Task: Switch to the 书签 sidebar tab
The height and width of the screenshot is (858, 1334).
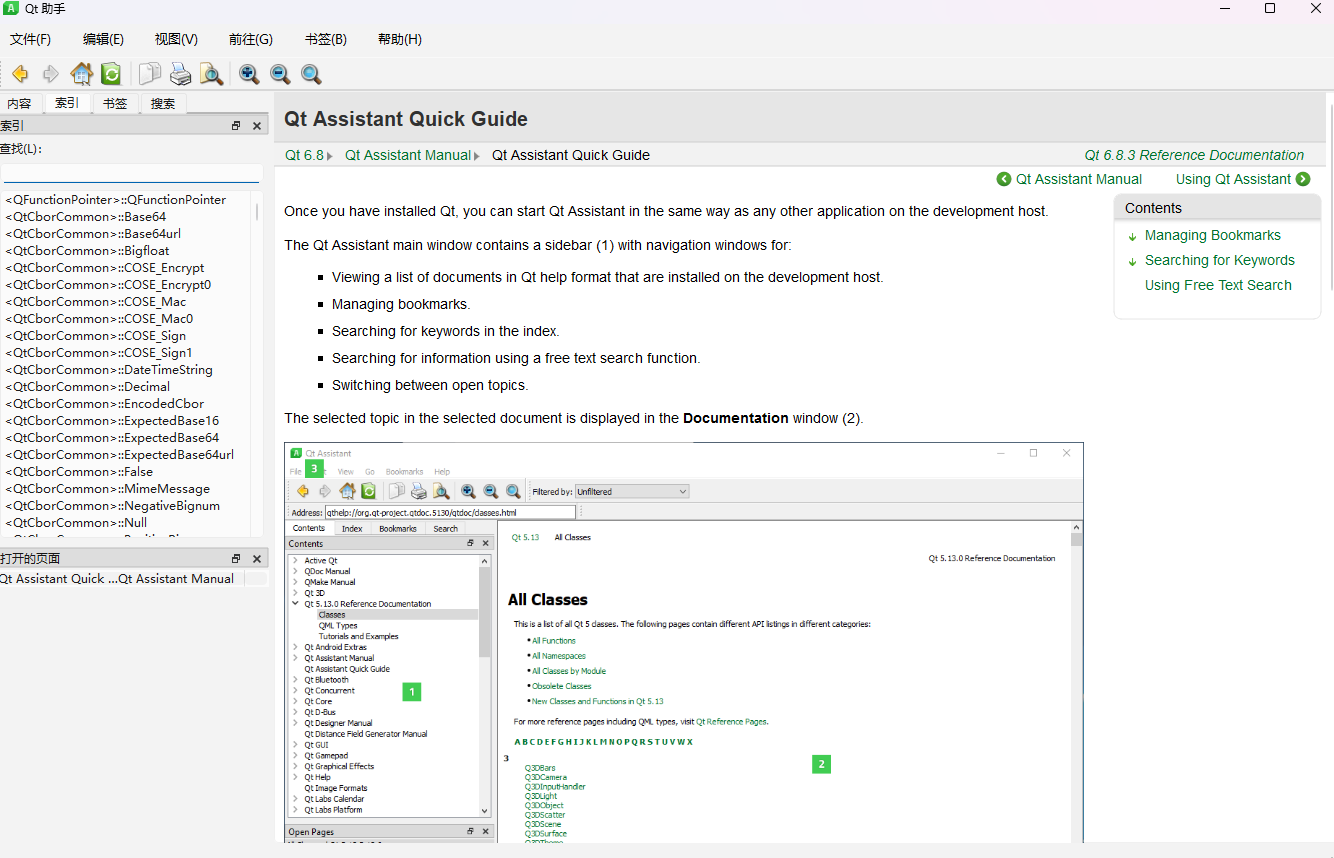Action: click(x=115, y=103)
